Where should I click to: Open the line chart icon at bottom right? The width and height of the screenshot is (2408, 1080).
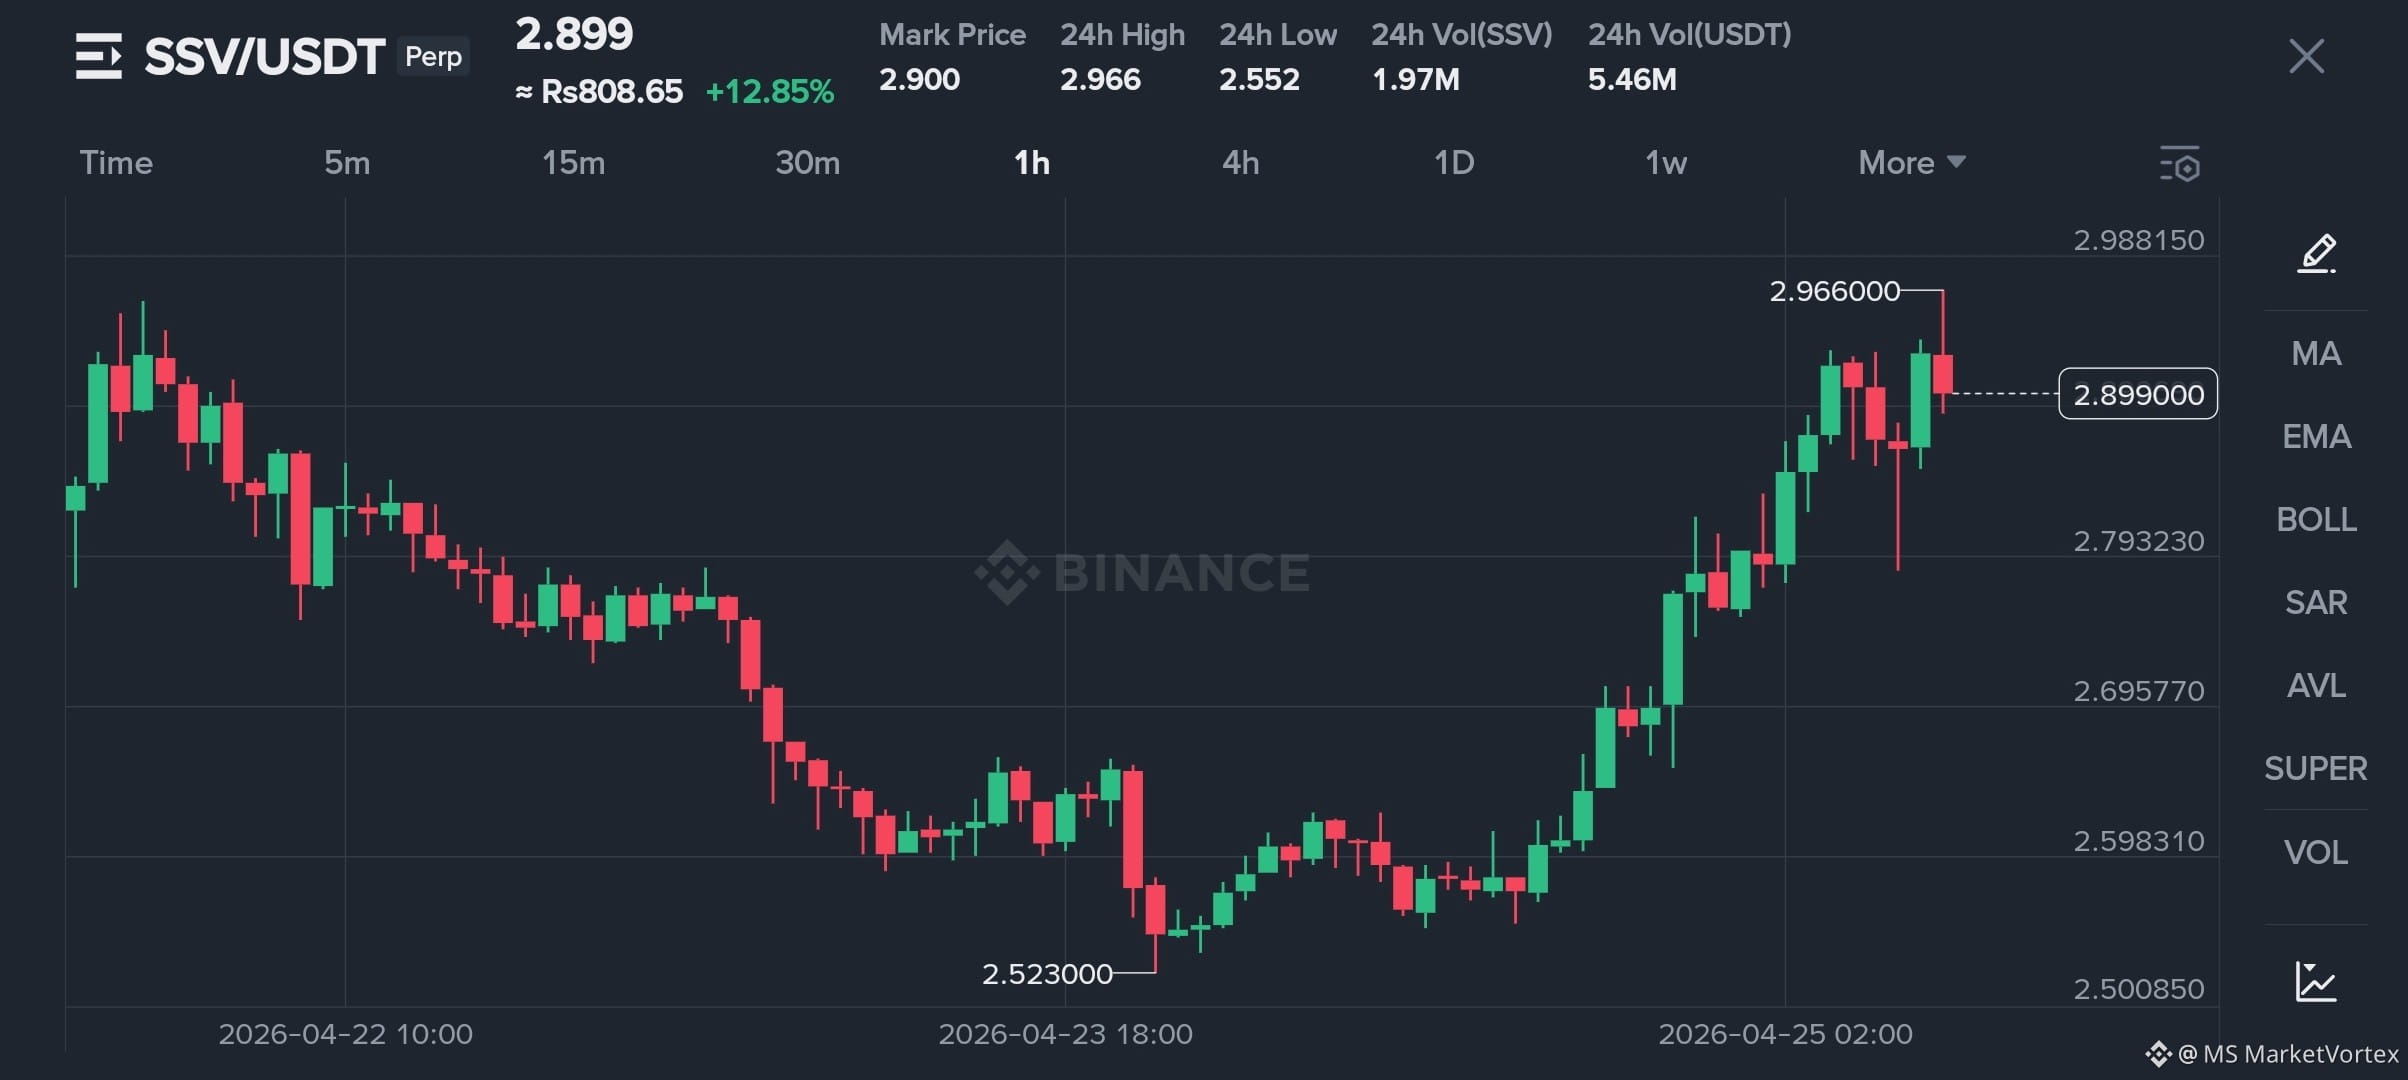(x=2316, y=981)
